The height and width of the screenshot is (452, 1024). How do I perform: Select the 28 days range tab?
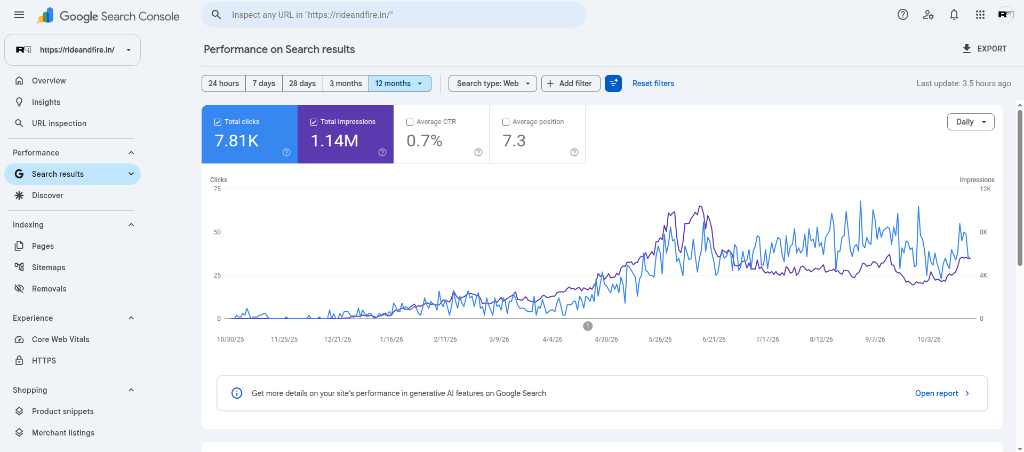tap(302, 84)
